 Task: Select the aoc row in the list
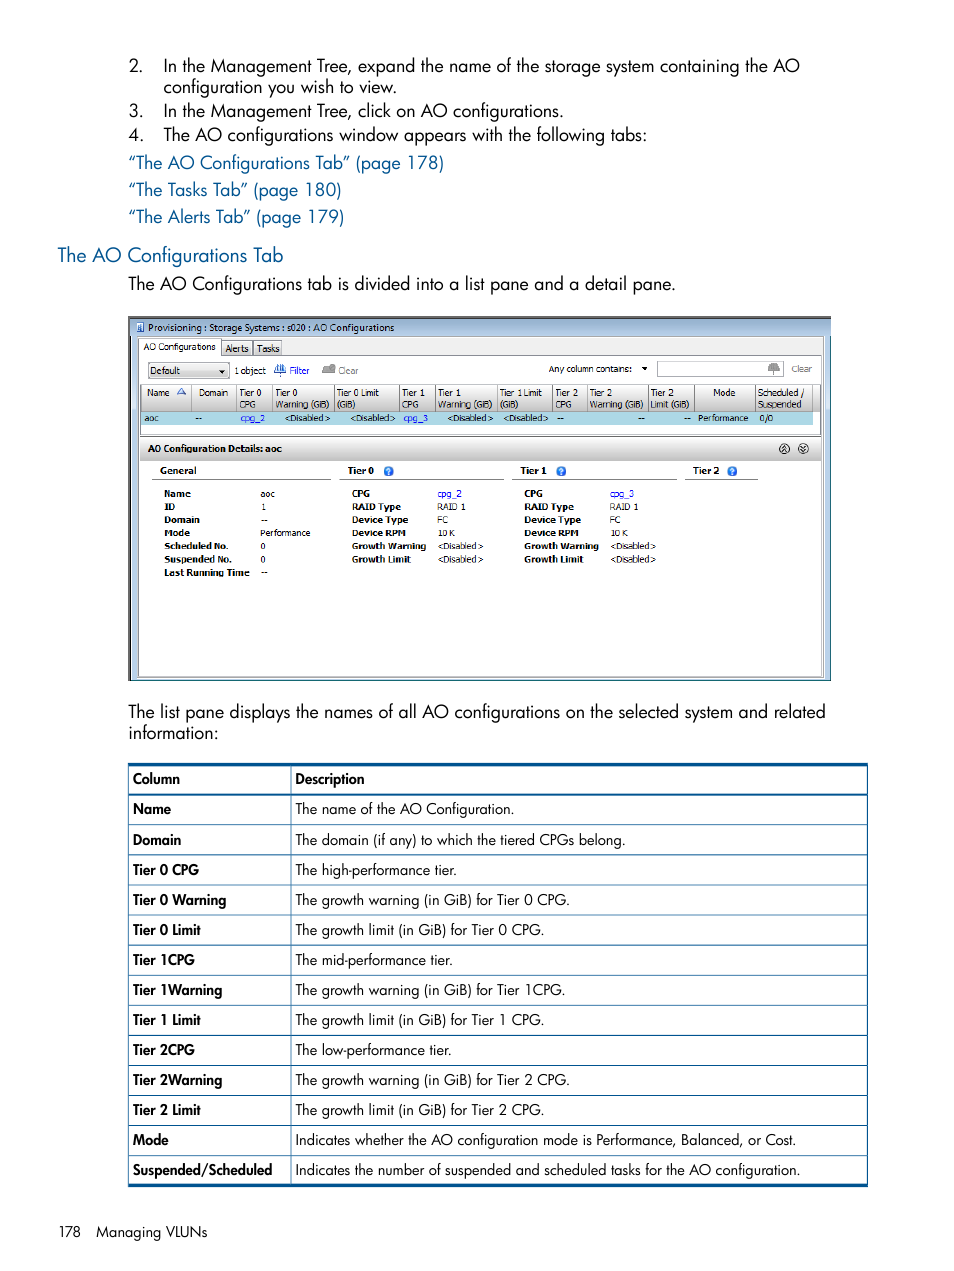point(478,418)
